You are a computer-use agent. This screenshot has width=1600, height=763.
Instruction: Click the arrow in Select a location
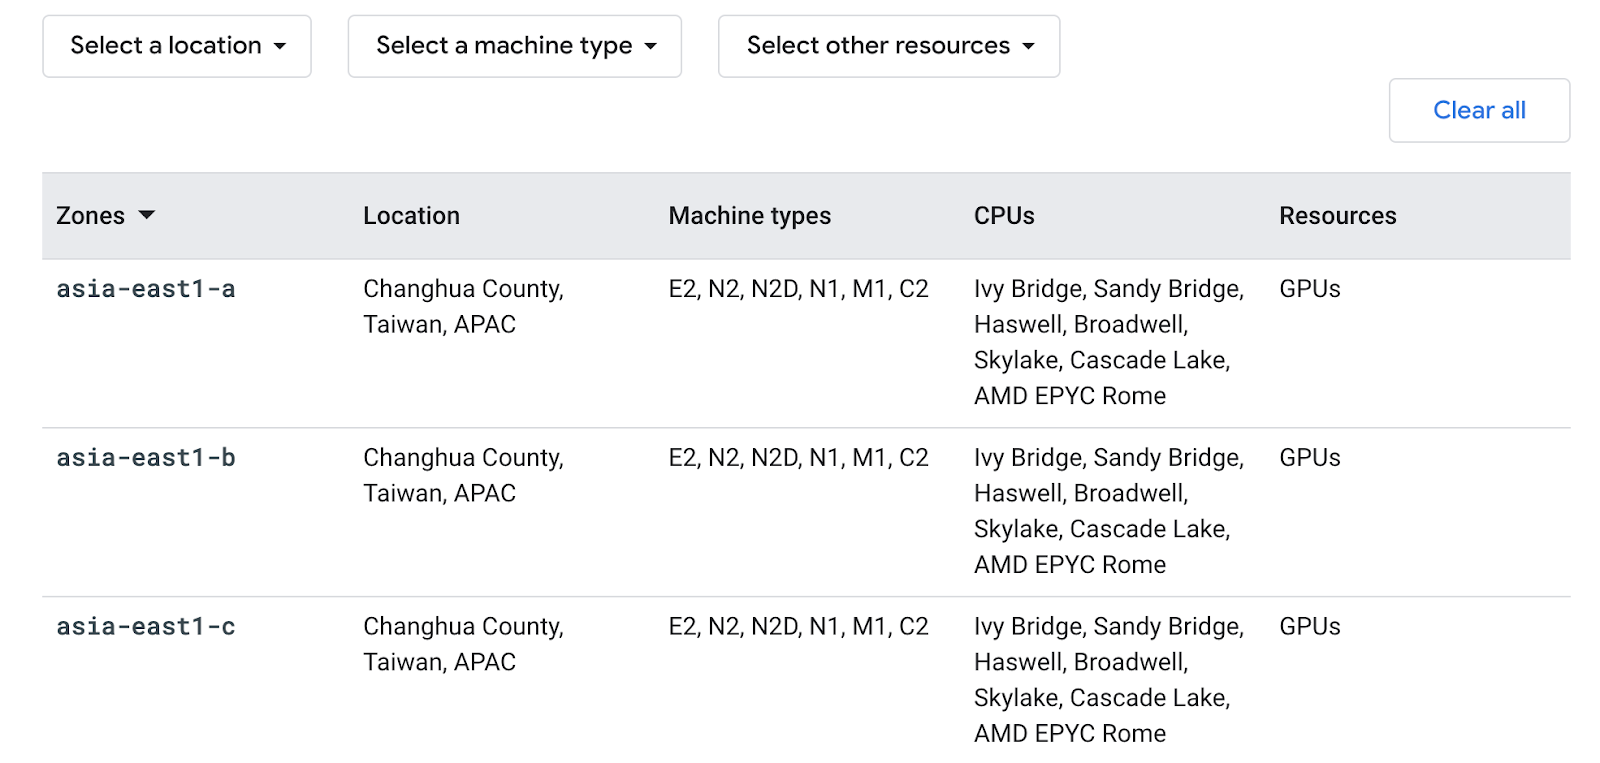[x=280, y=46]
